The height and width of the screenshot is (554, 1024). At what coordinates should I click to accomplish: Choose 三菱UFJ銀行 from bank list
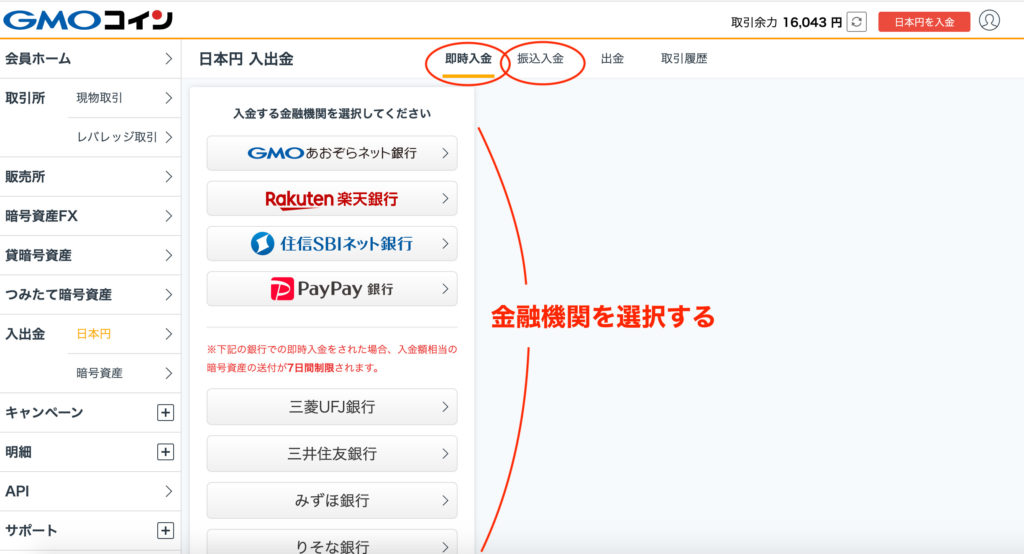pos(332,407)
